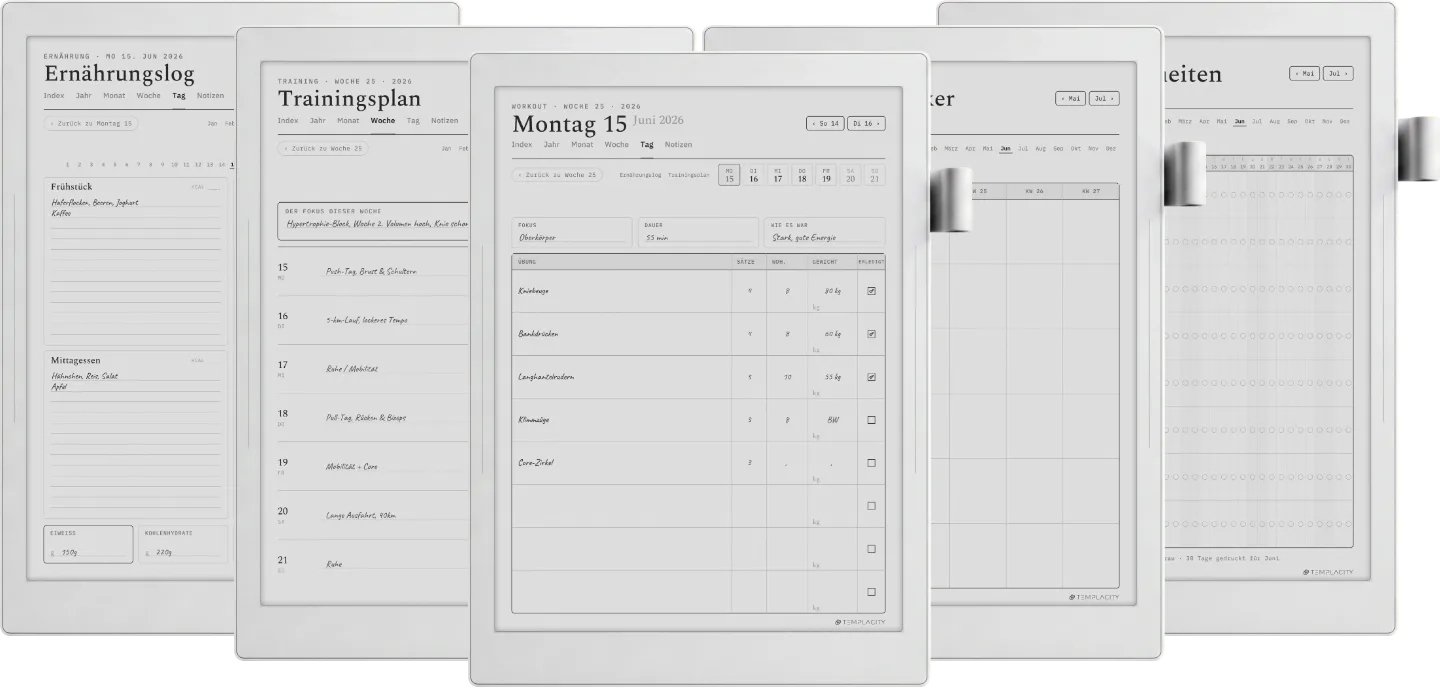Select day chip Mo 15
1440x687 pixels.
click(729, 175)
